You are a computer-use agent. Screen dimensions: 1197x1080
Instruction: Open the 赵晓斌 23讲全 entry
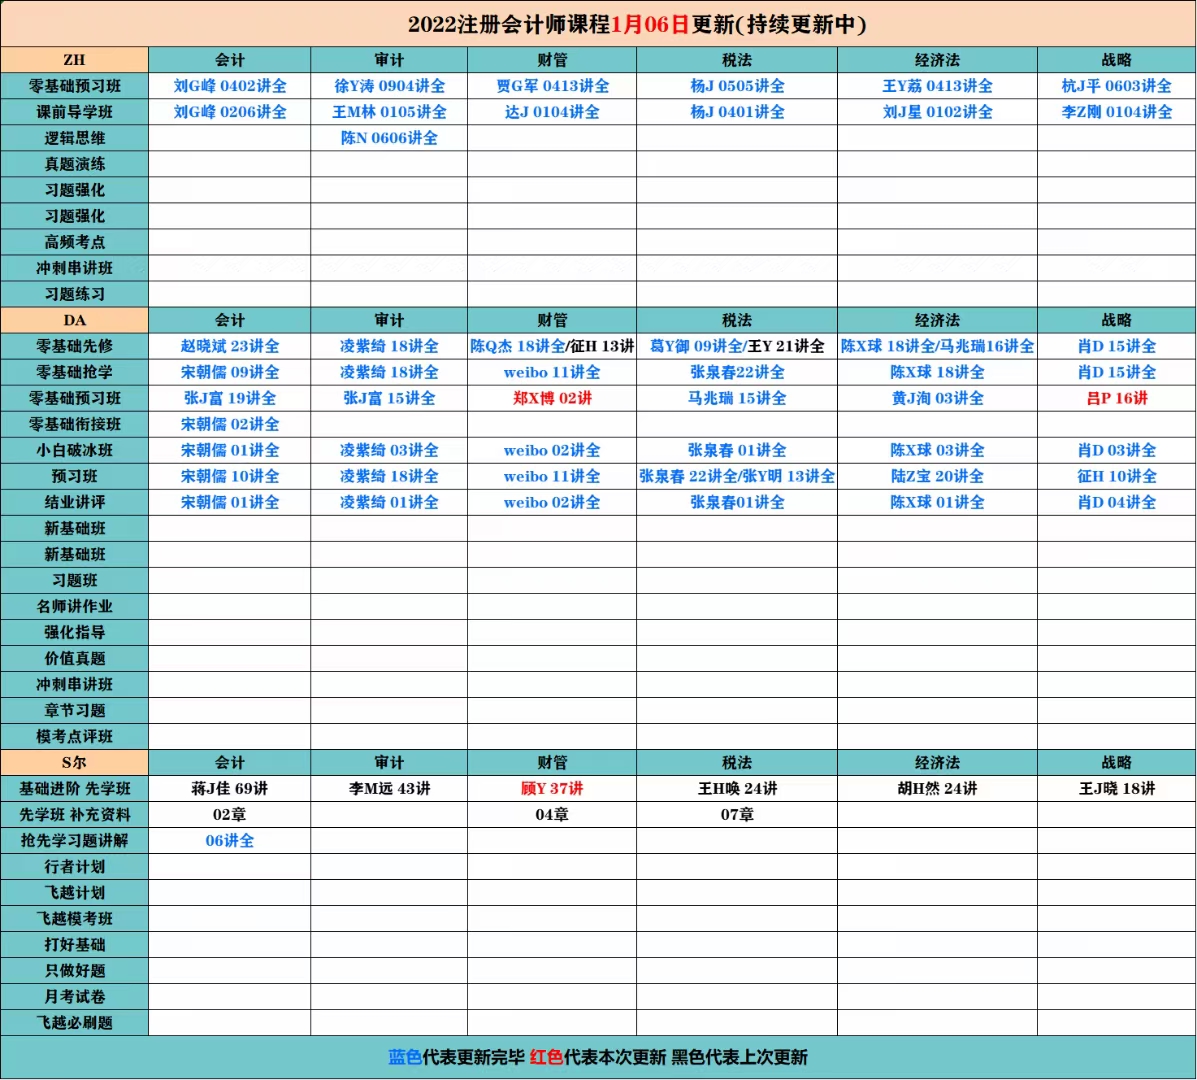point(230,346)
